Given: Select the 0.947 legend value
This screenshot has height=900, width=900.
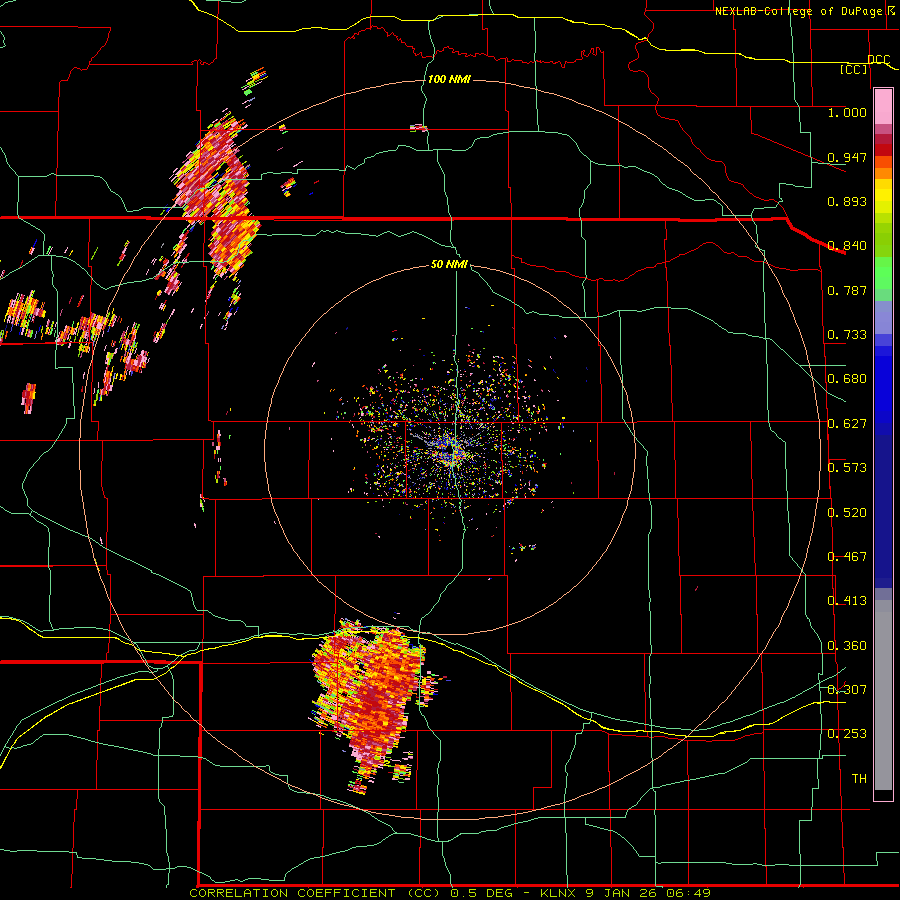Looking at the screenshot, I should click(x=847, y=157).
